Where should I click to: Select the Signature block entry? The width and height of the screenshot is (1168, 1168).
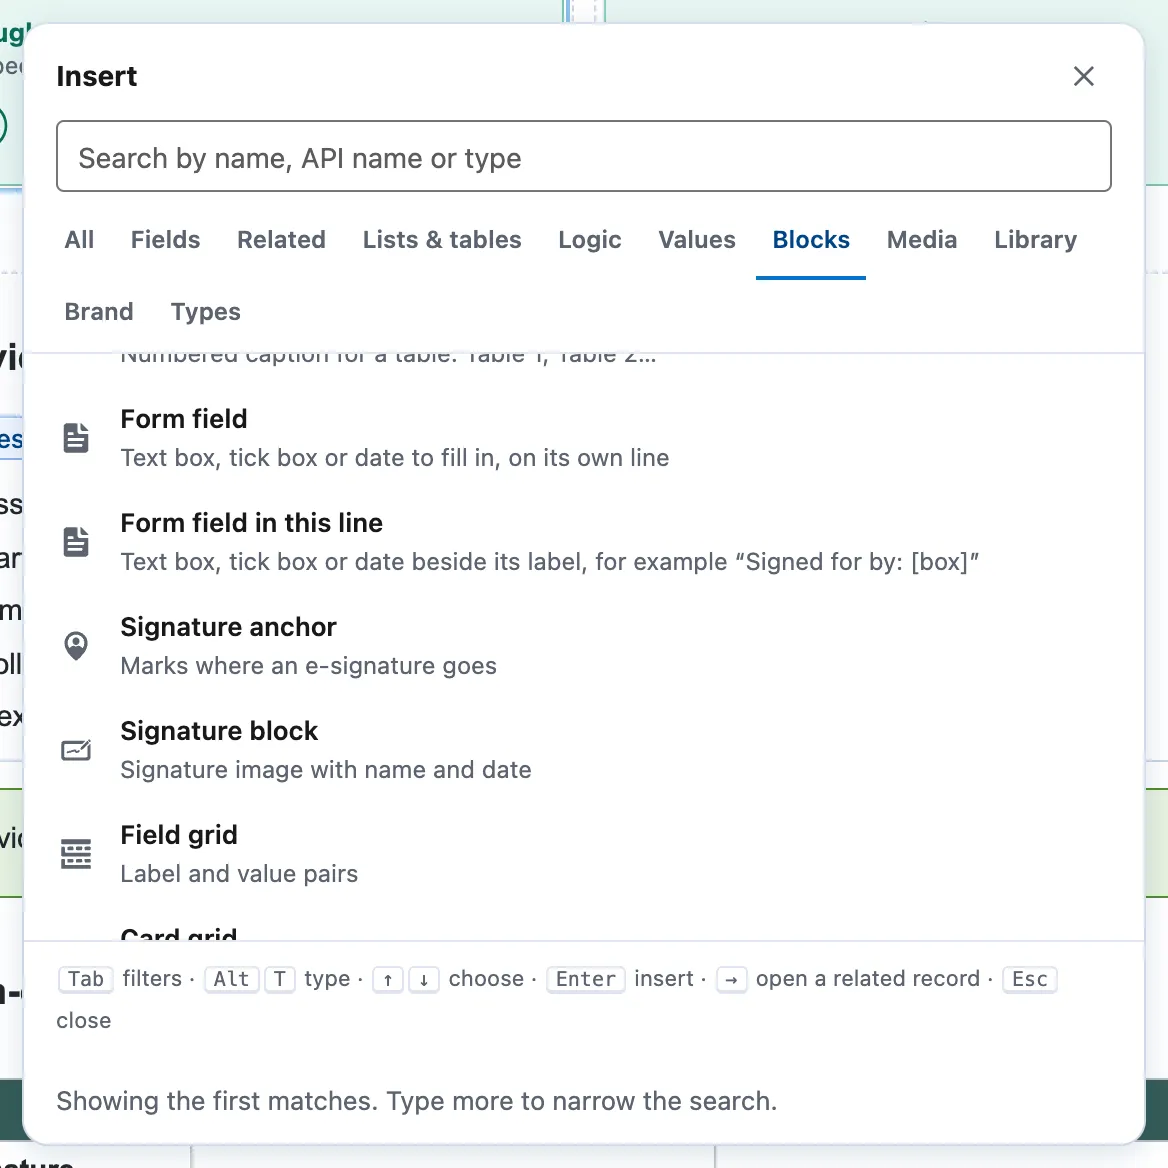[x=583, y=750]
